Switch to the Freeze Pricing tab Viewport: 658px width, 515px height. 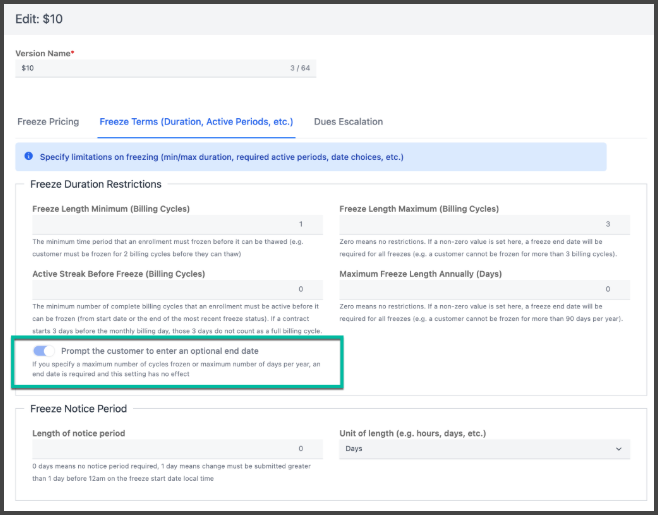click(48, 122)
